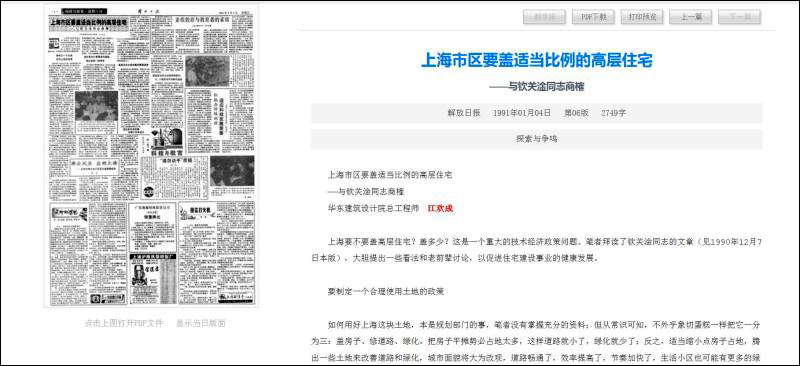Viewport: 800px width, 366px height.
Task: Click the red author name 江欢成
Action: click(440, 208)
